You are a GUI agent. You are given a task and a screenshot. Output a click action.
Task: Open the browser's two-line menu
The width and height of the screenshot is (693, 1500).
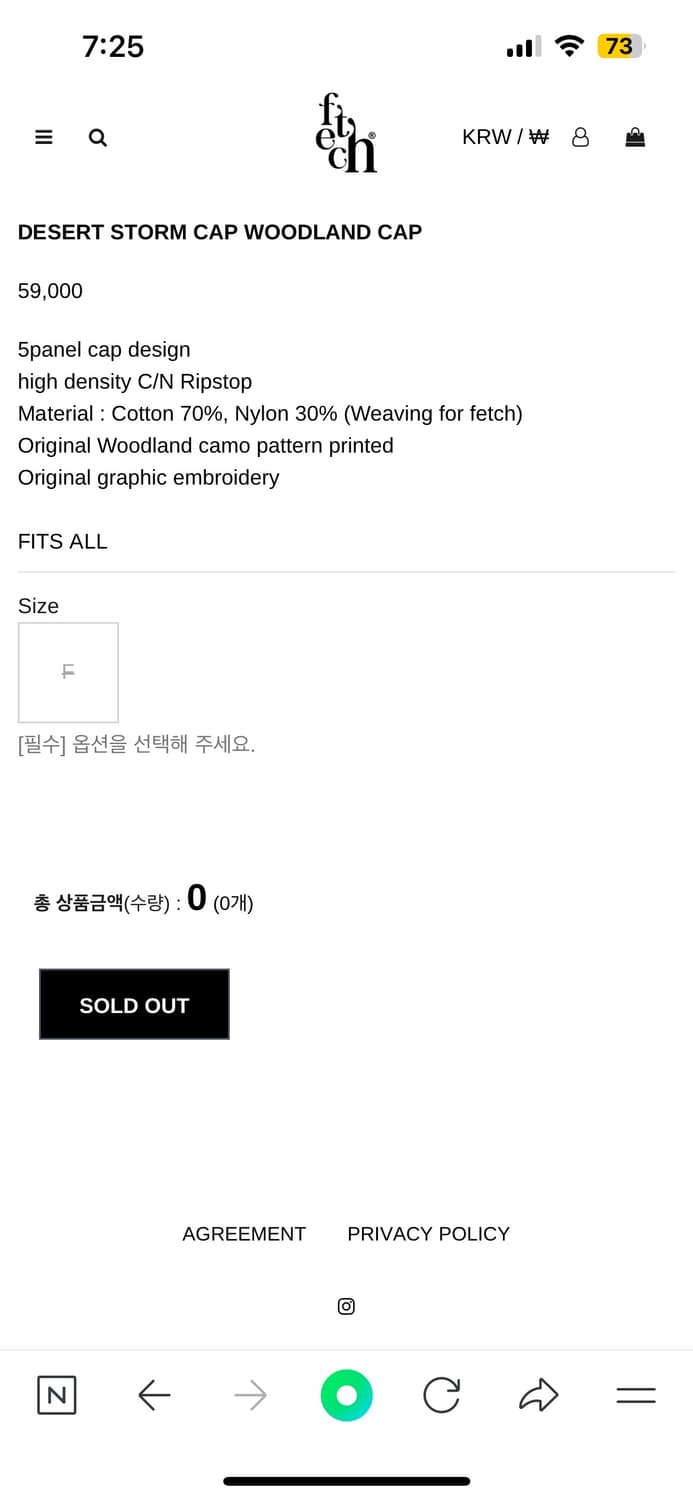[x=635, y=1395]
